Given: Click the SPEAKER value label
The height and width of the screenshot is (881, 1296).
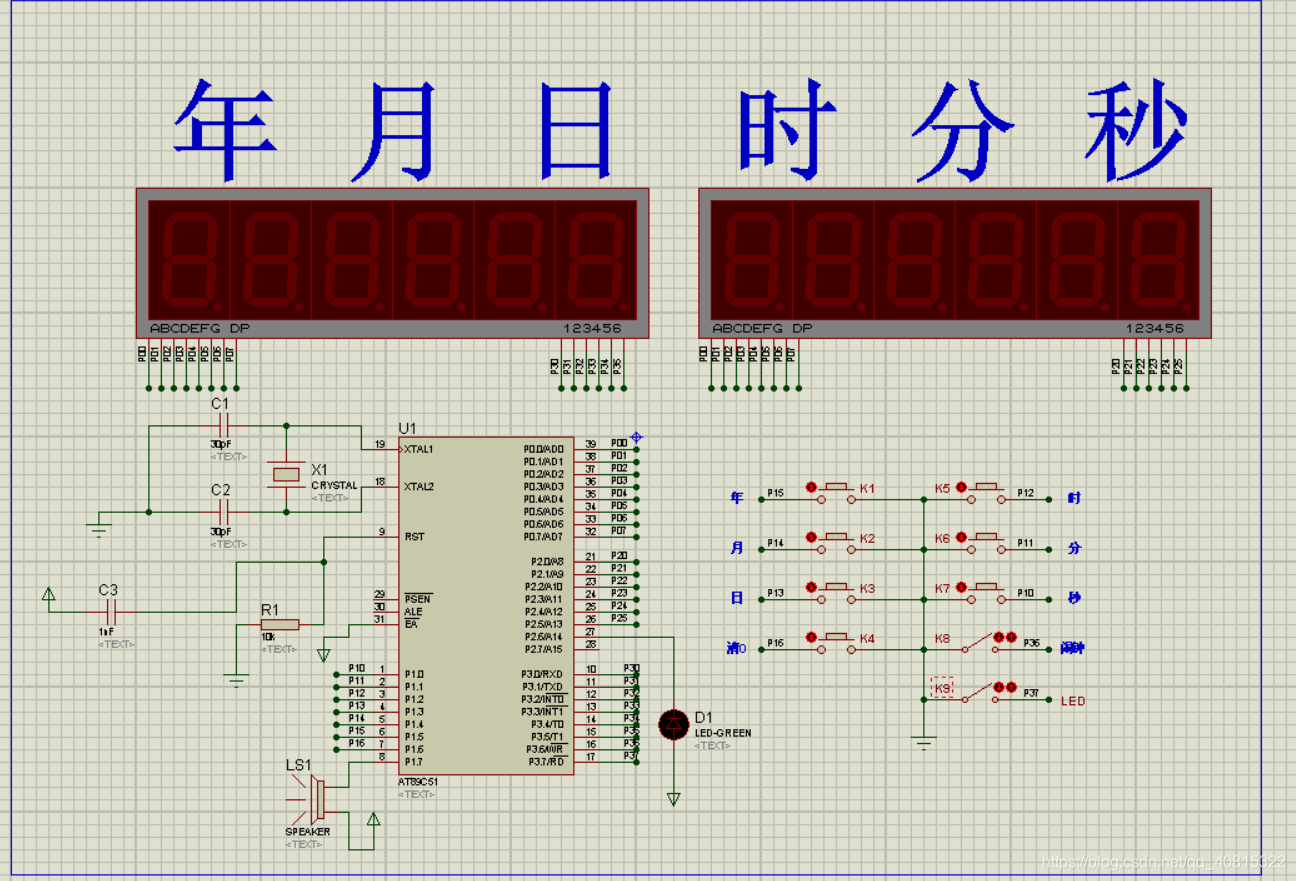Looking at the screenshot, I should tap(308, 831).
